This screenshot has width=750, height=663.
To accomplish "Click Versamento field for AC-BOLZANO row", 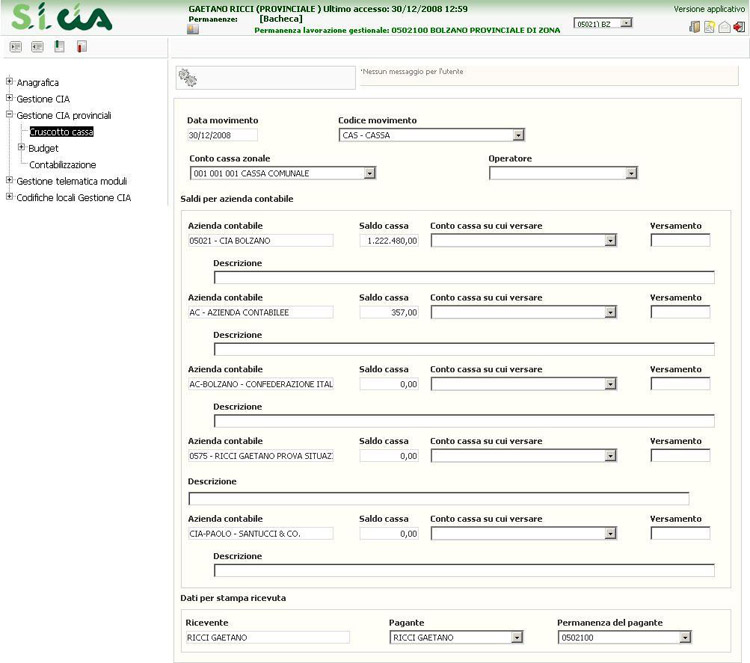I will pyautogui.click(x=680, y=384).
